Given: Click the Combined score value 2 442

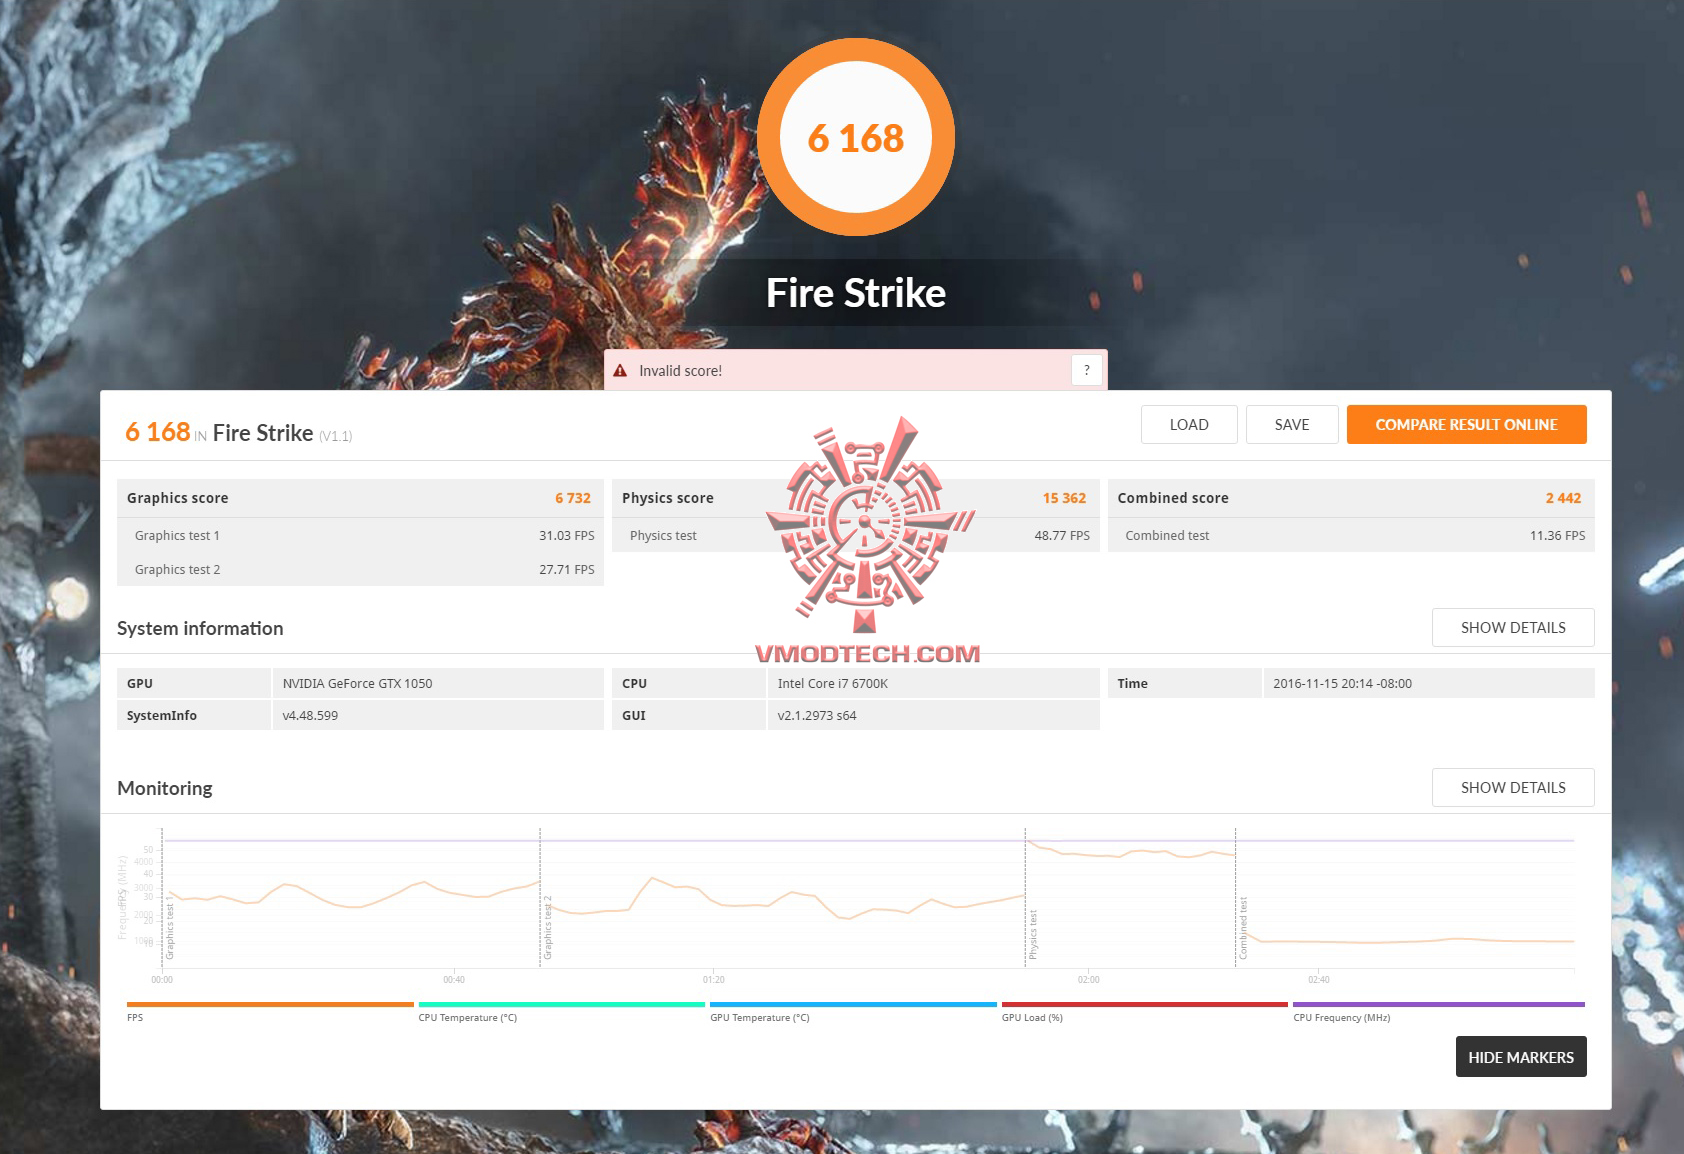Looking at the screenshot, I should pyautogui.click(x=1563, y=498).
